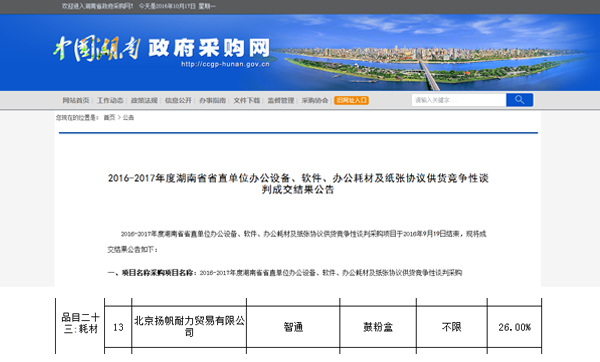
Task: Open the 信息公开 navigation item
Action: 178,100
